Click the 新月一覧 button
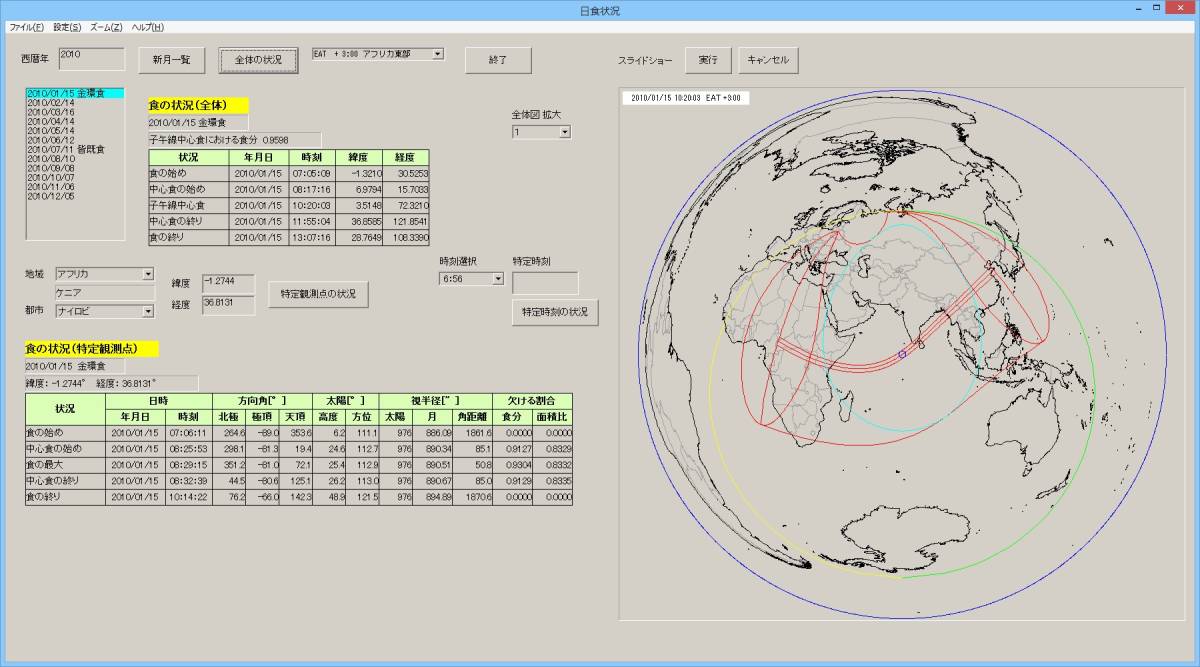The height and width of the screenshot is (667, 1200). pos(171,60)
